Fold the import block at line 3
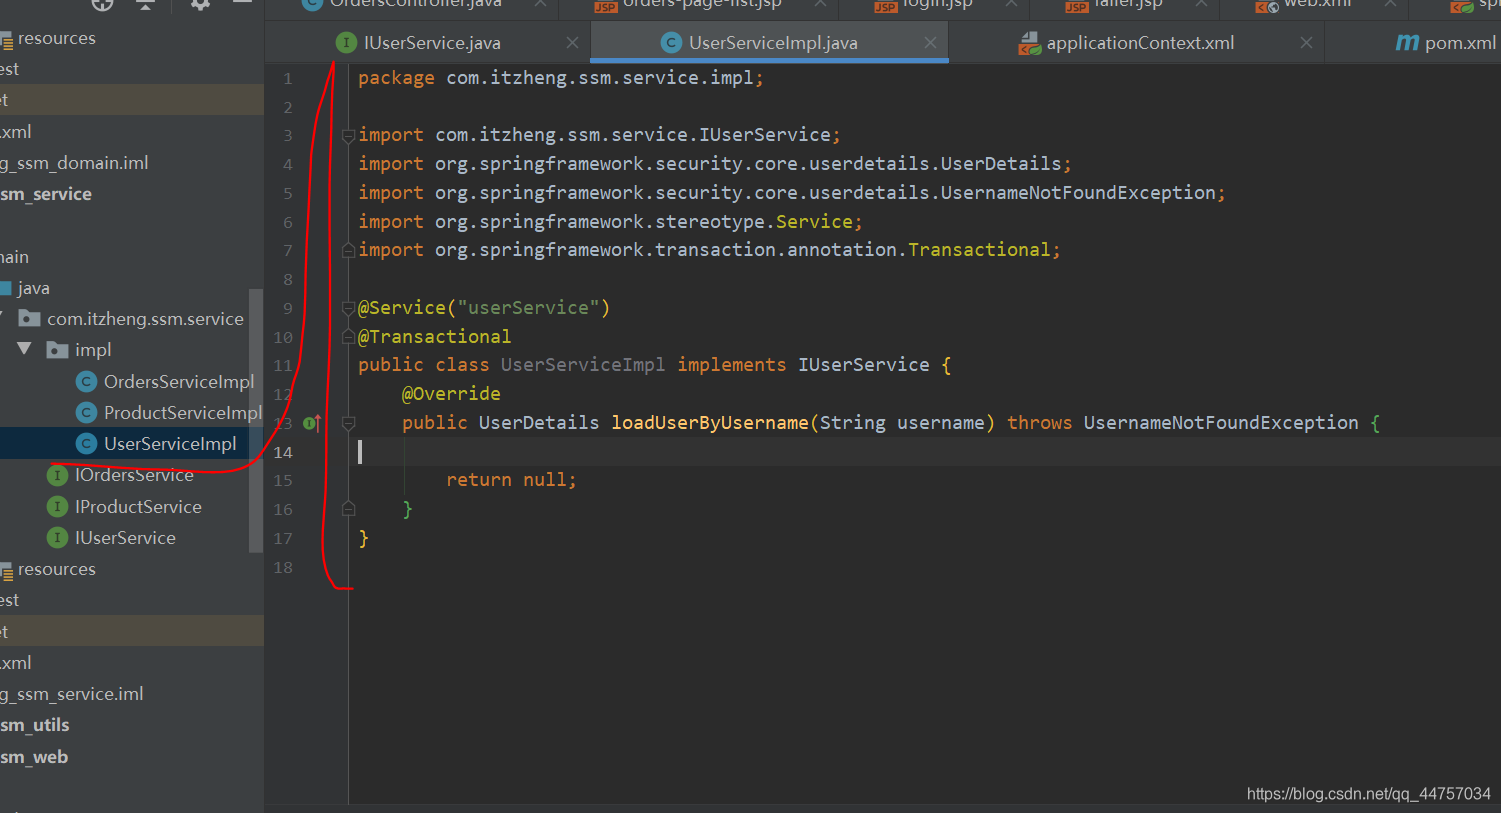1501x813 pixels. (348, 135)
